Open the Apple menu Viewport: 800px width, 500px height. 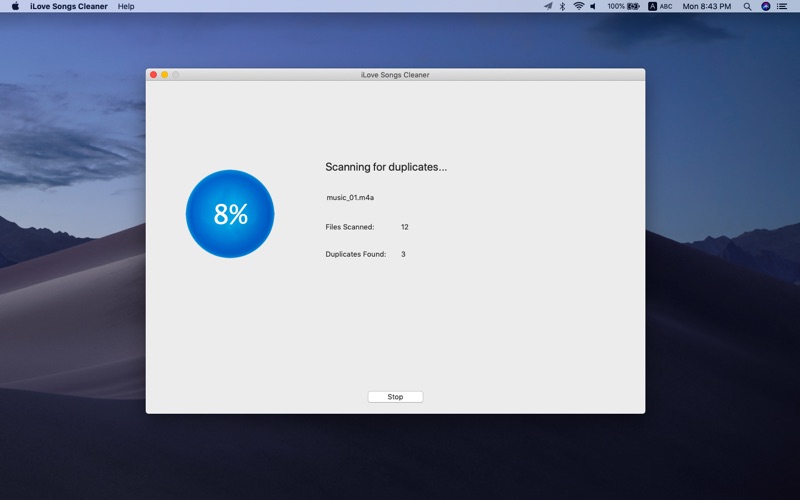tap(15, 6)
